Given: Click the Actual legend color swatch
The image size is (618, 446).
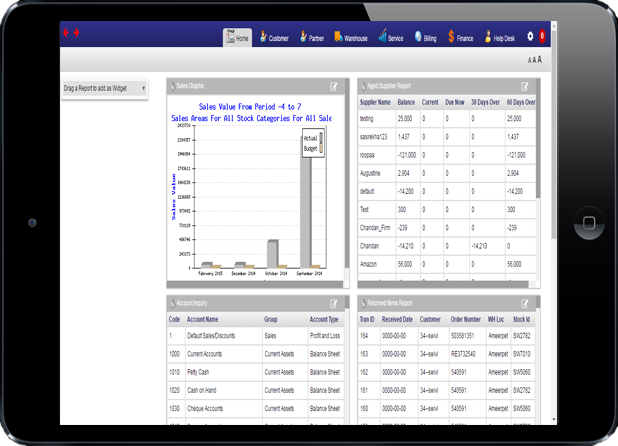Looking at the screenshot, I should coord(319,140).
